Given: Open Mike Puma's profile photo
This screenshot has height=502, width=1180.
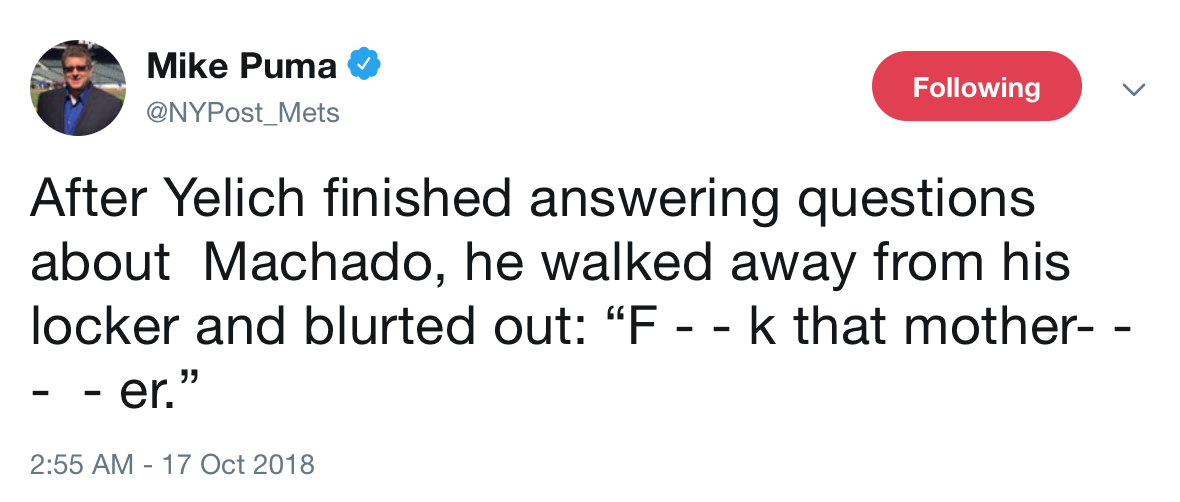Looking at the screenshot, I should 82,90.
